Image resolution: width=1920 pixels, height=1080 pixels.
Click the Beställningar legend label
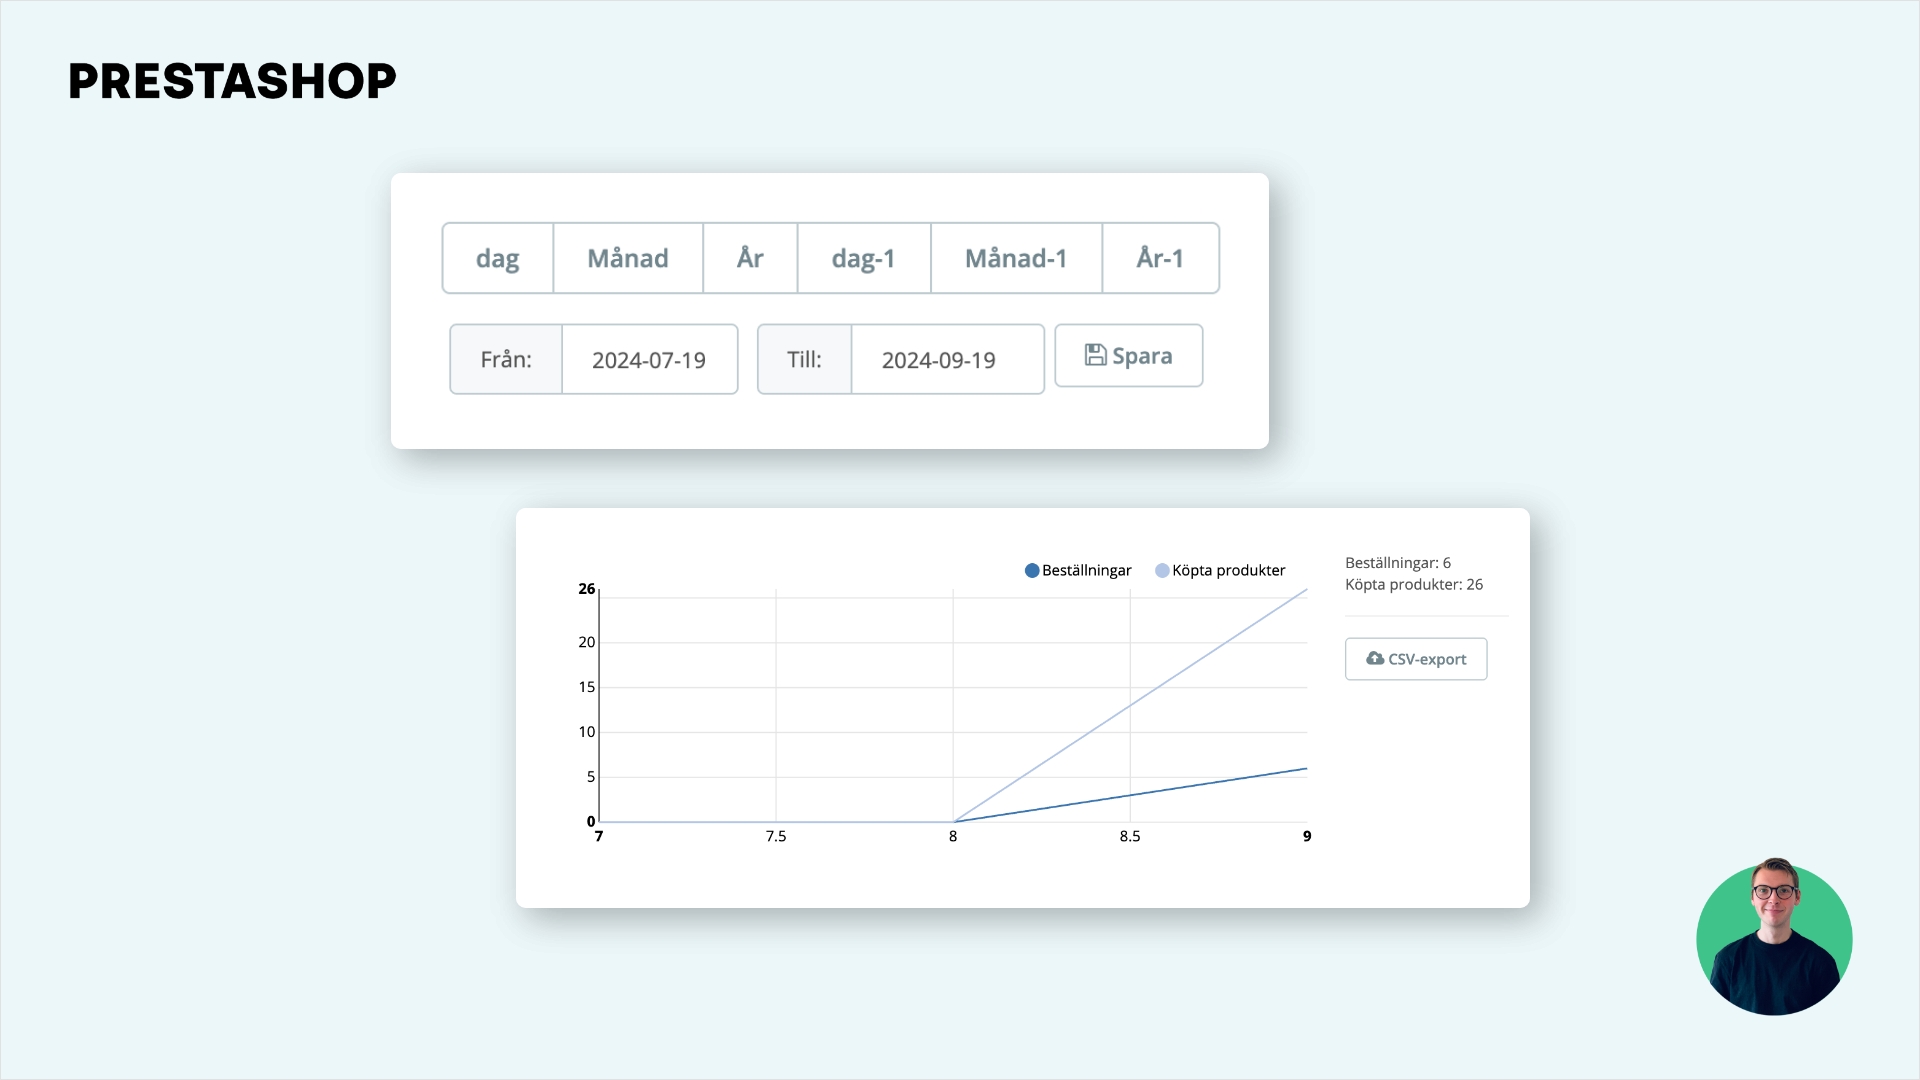pos(1087,570)
